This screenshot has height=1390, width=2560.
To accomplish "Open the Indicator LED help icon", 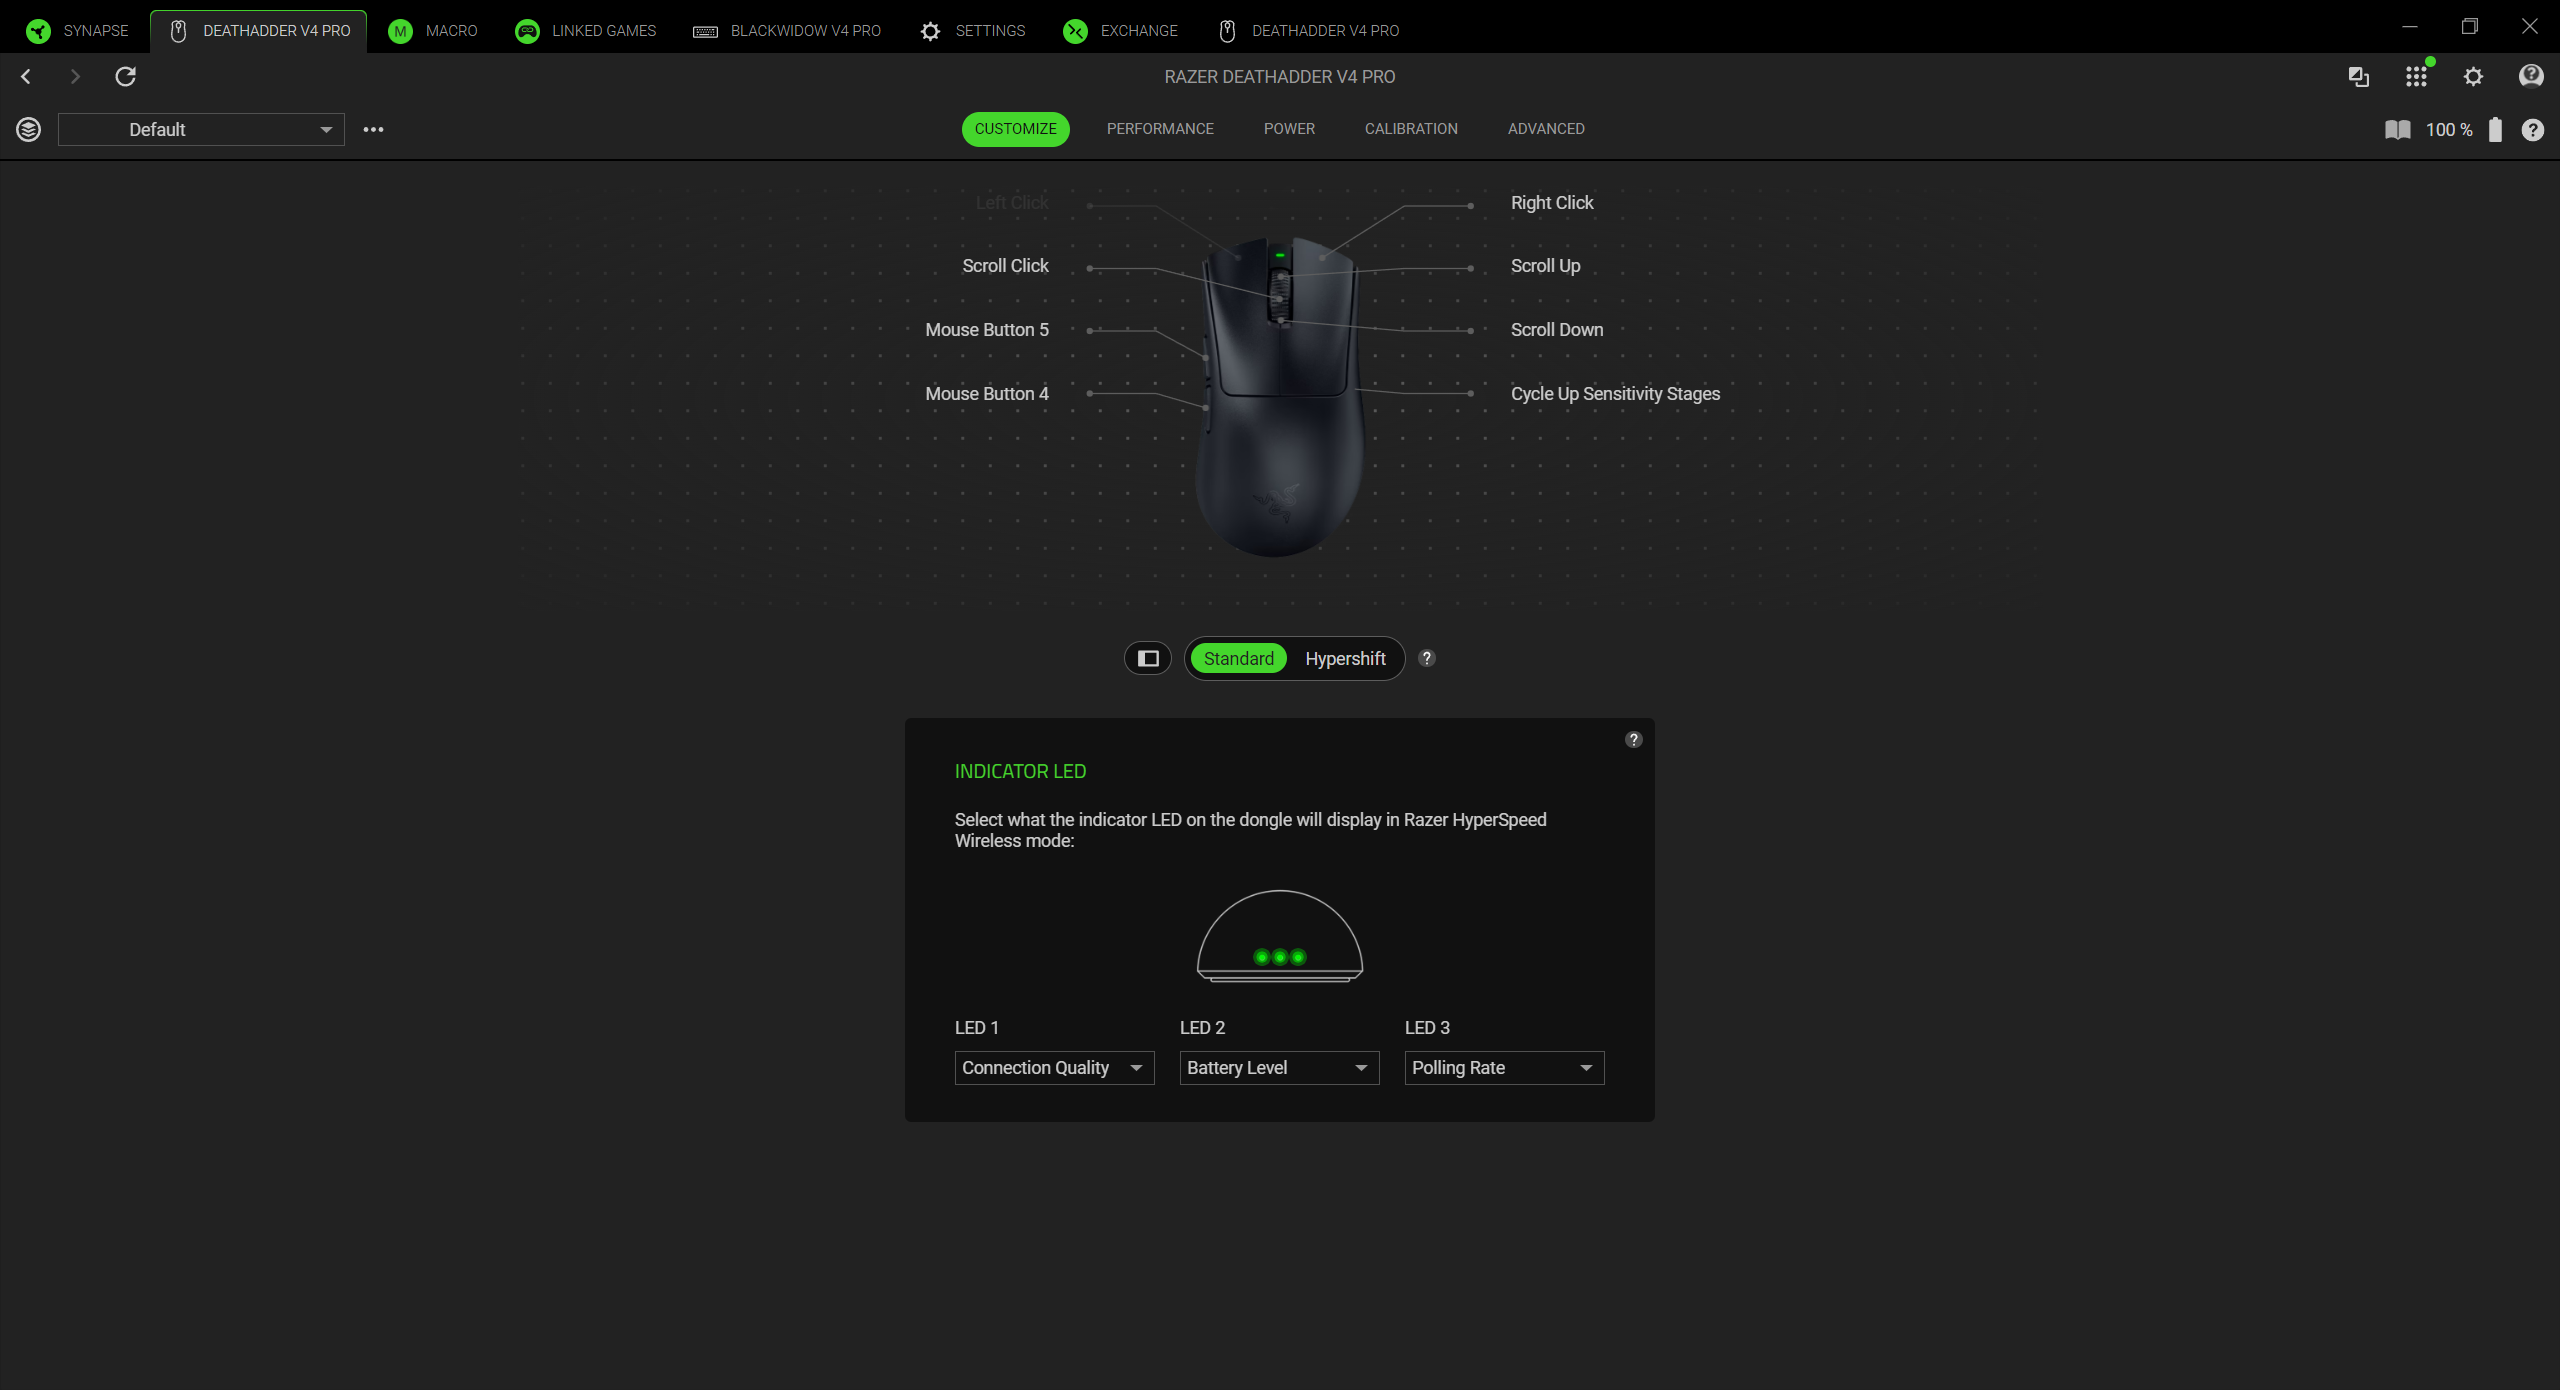I will (1634, 740).
